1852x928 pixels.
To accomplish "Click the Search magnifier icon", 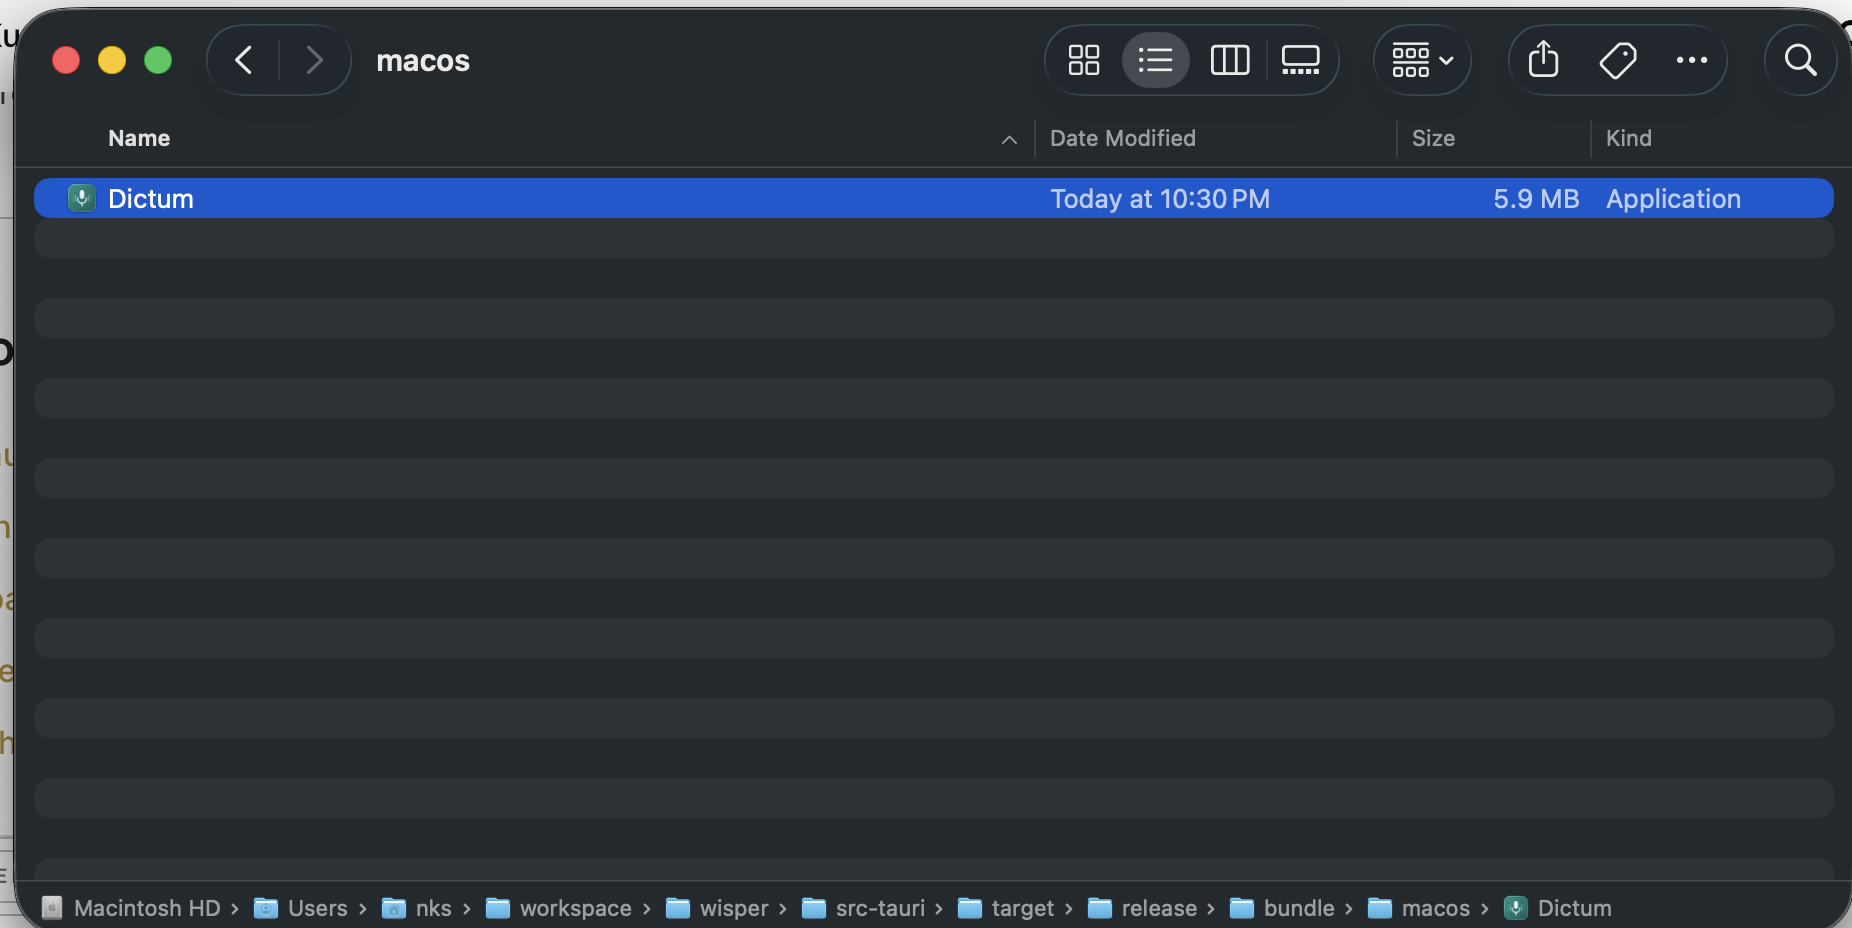I will (x=1800, y=60).
